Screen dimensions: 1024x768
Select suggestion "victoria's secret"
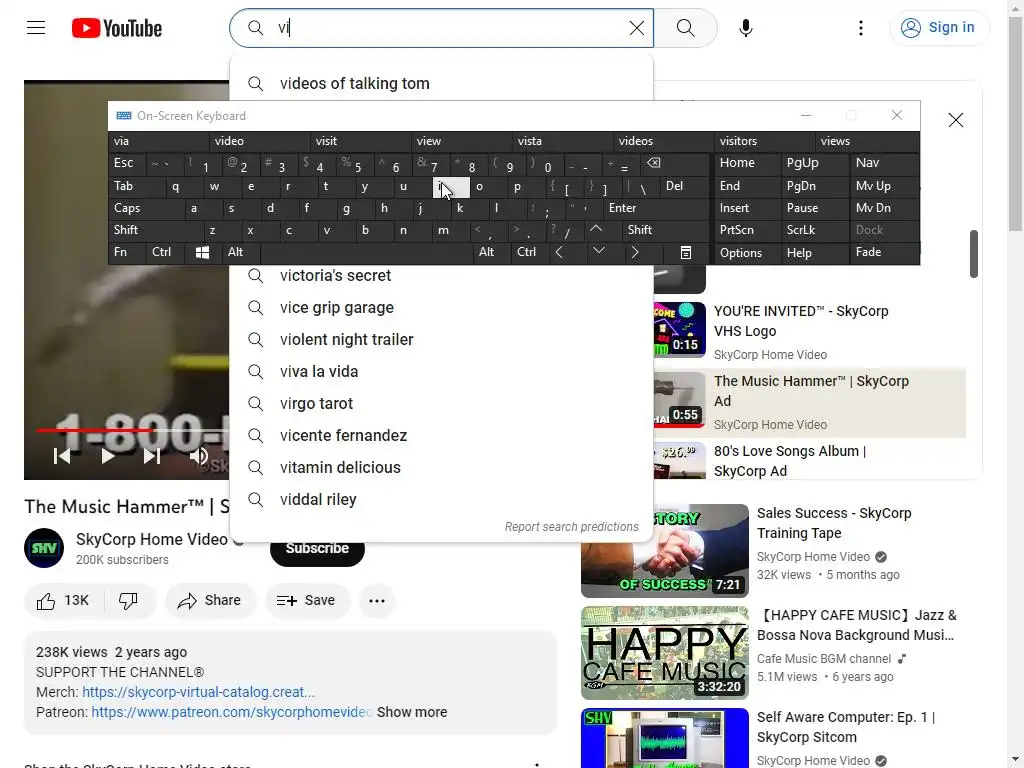[441, 276]
